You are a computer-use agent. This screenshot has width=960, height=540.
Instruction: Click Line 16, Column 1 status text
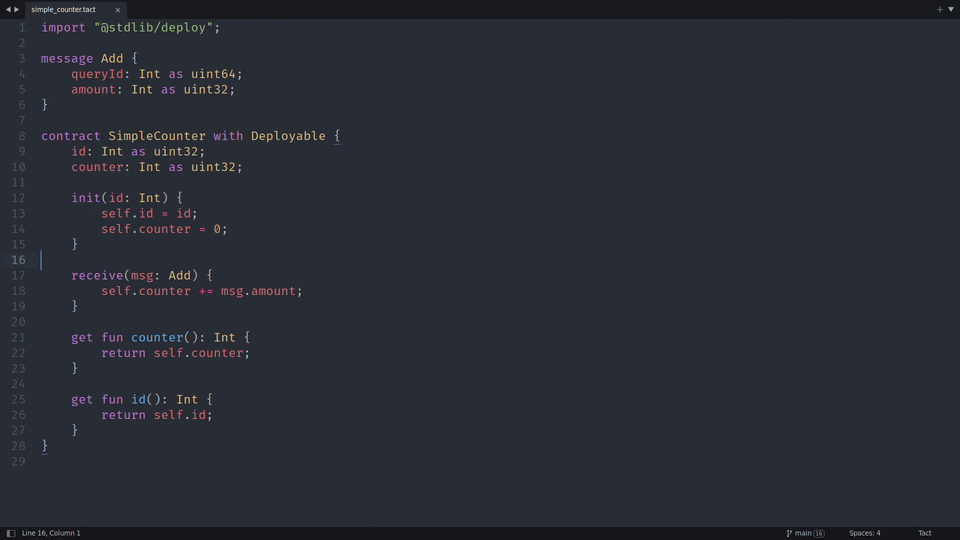51,533
